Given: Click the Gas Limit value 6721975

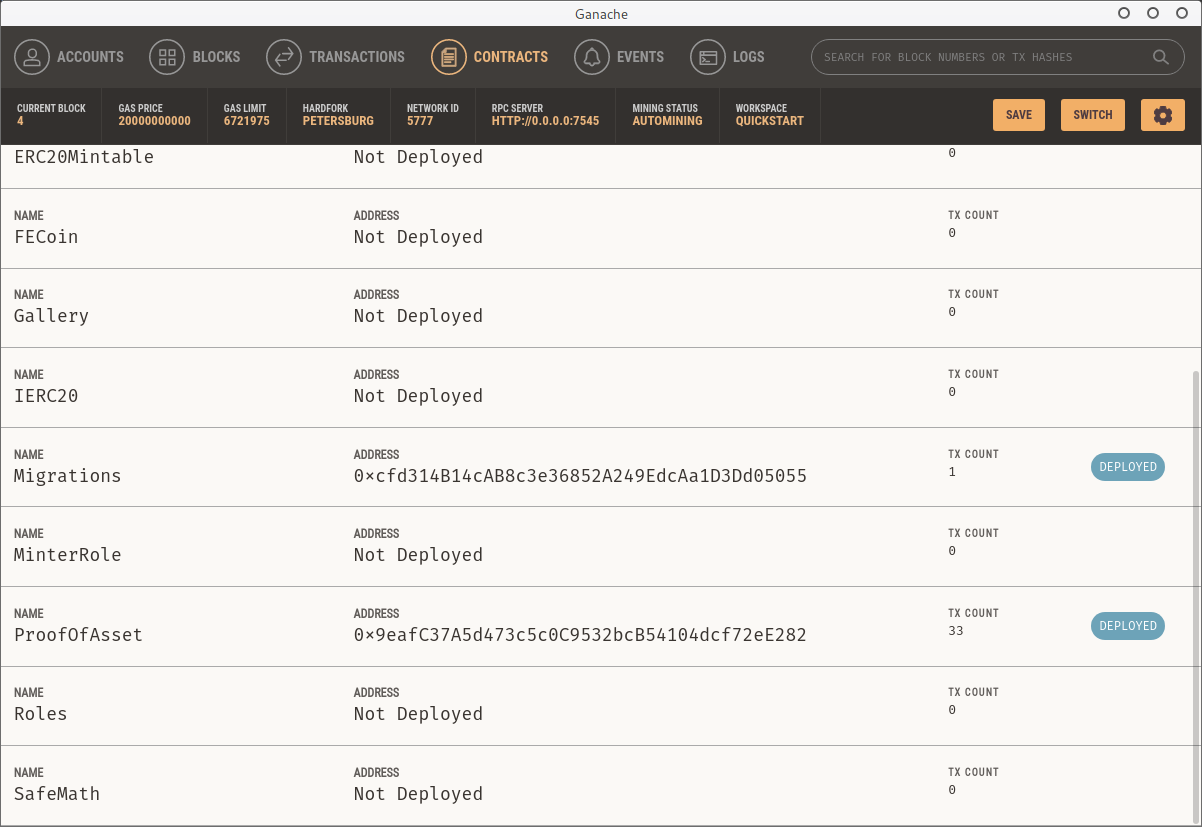Looking at the screenshot, I should [247, 121].
